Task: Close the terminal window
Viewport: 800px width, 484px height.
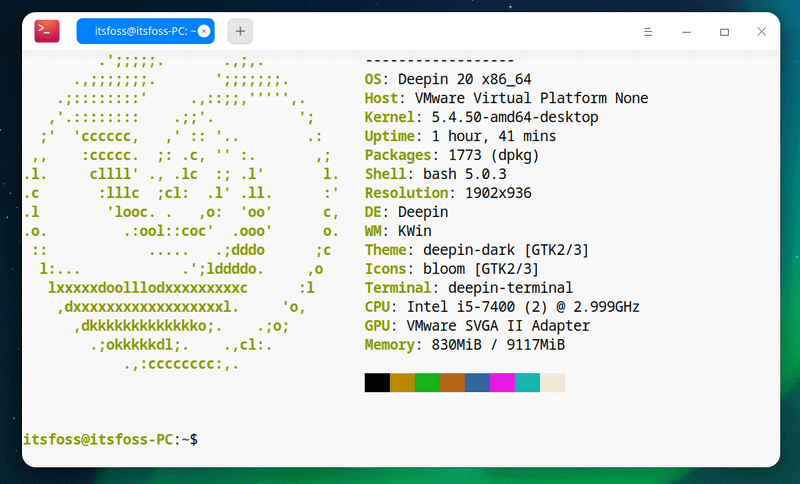Action: click(x=761, y=32)
